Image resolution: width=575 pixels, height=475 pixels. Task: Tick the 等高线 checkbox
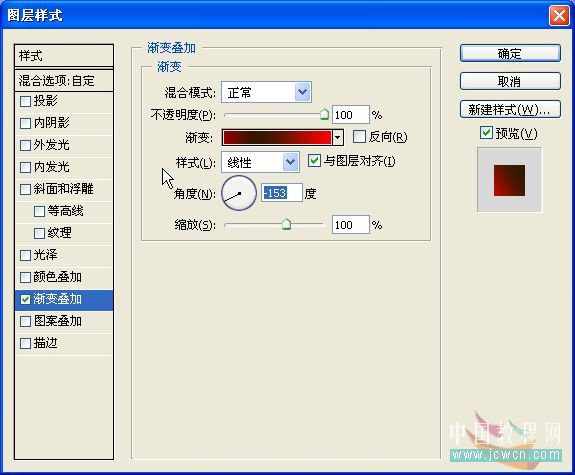pyautogui.click(x=39, y=211)
